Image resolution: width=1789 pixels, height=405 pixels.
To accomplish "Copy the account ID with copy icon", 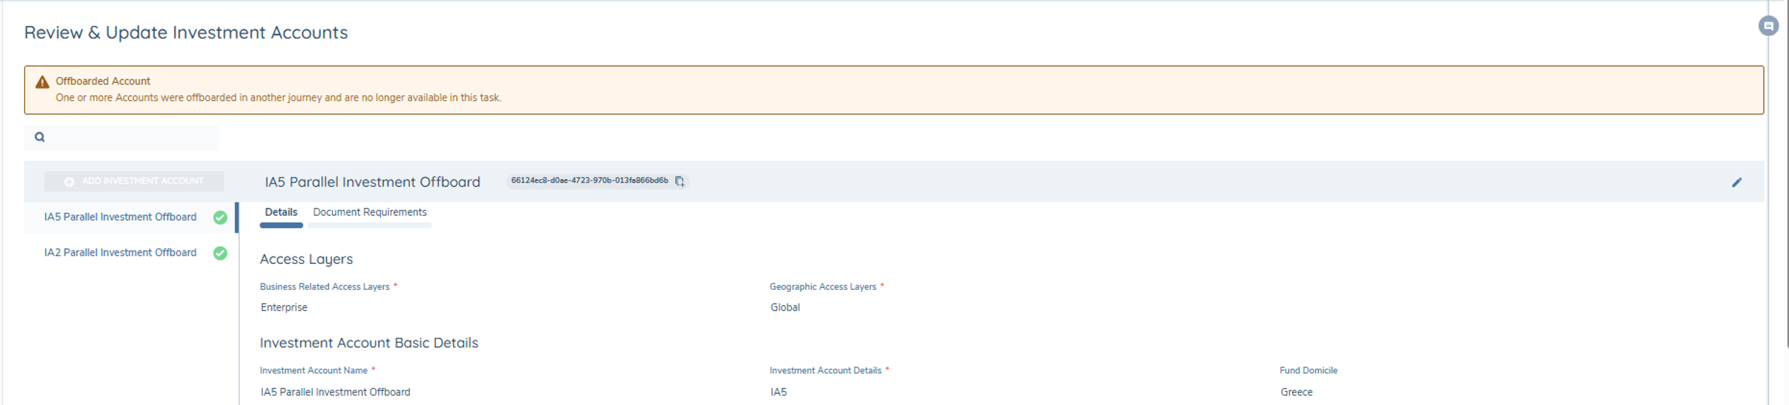I will pos(680,182).
